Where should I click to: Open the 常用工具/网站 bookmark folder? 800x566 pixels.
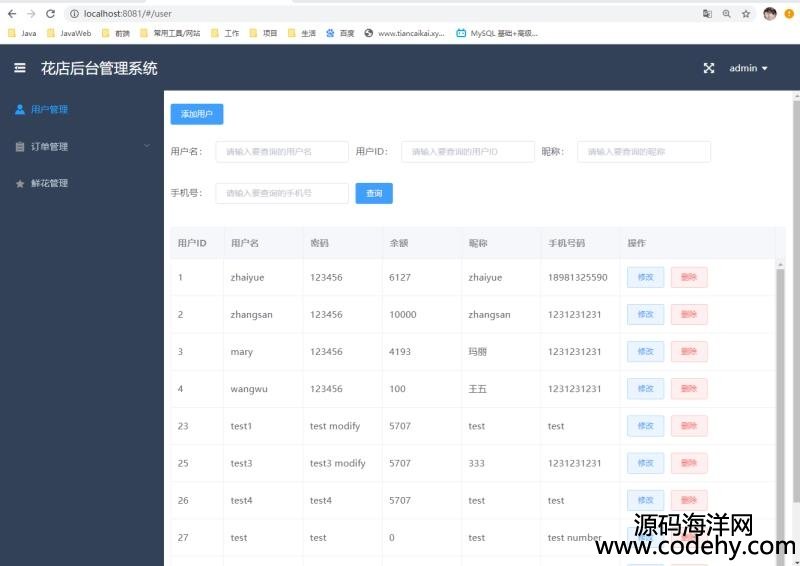point(170,33)
